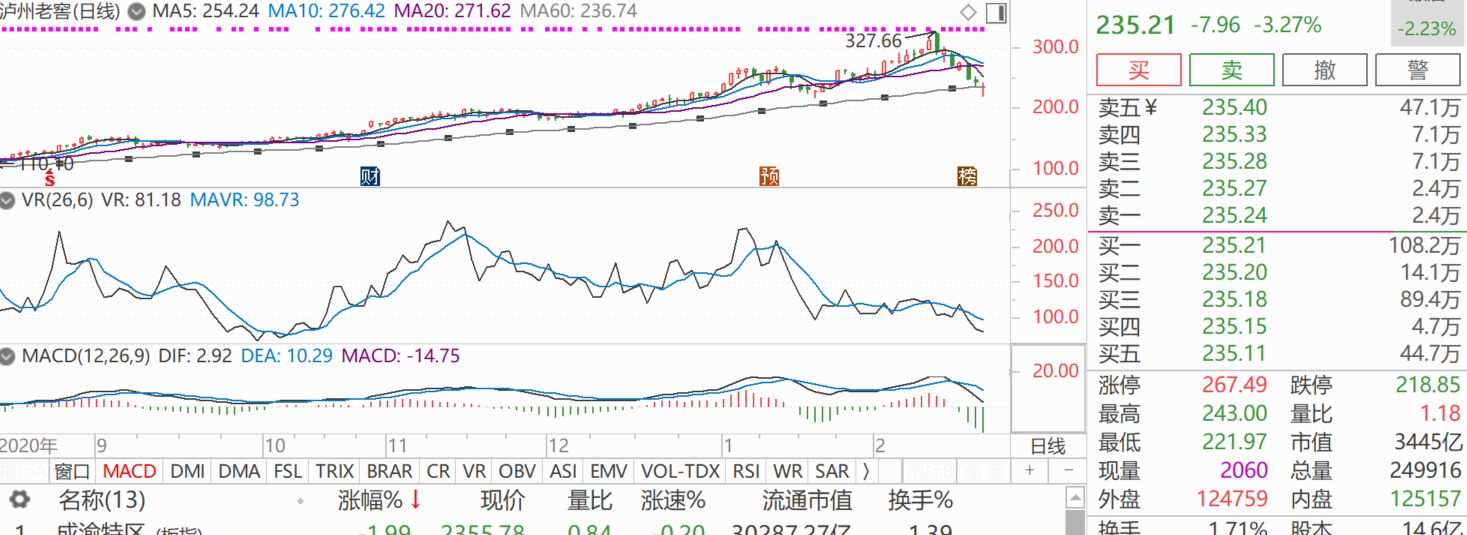Click the 卖一 price 235.24

pos(1234,215)
